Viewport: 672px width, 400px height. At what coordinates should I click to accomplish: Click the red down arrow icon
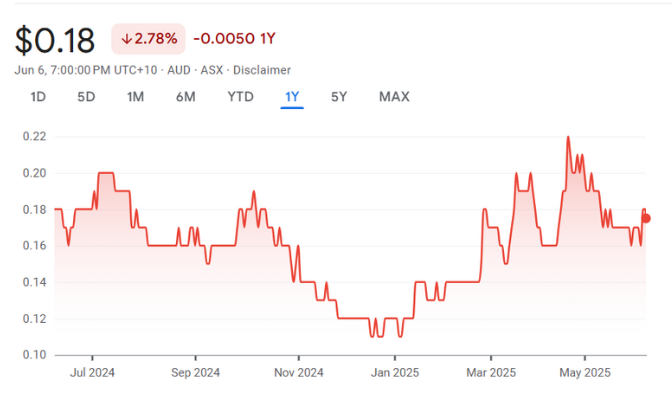126,40
